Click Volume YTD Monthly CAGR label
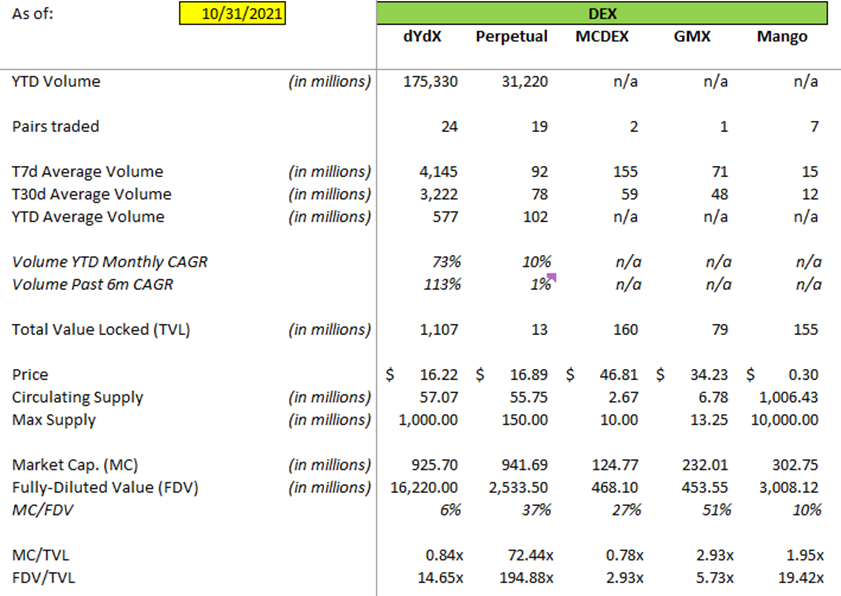Screen dimensions: 841x596 point(109,262)
